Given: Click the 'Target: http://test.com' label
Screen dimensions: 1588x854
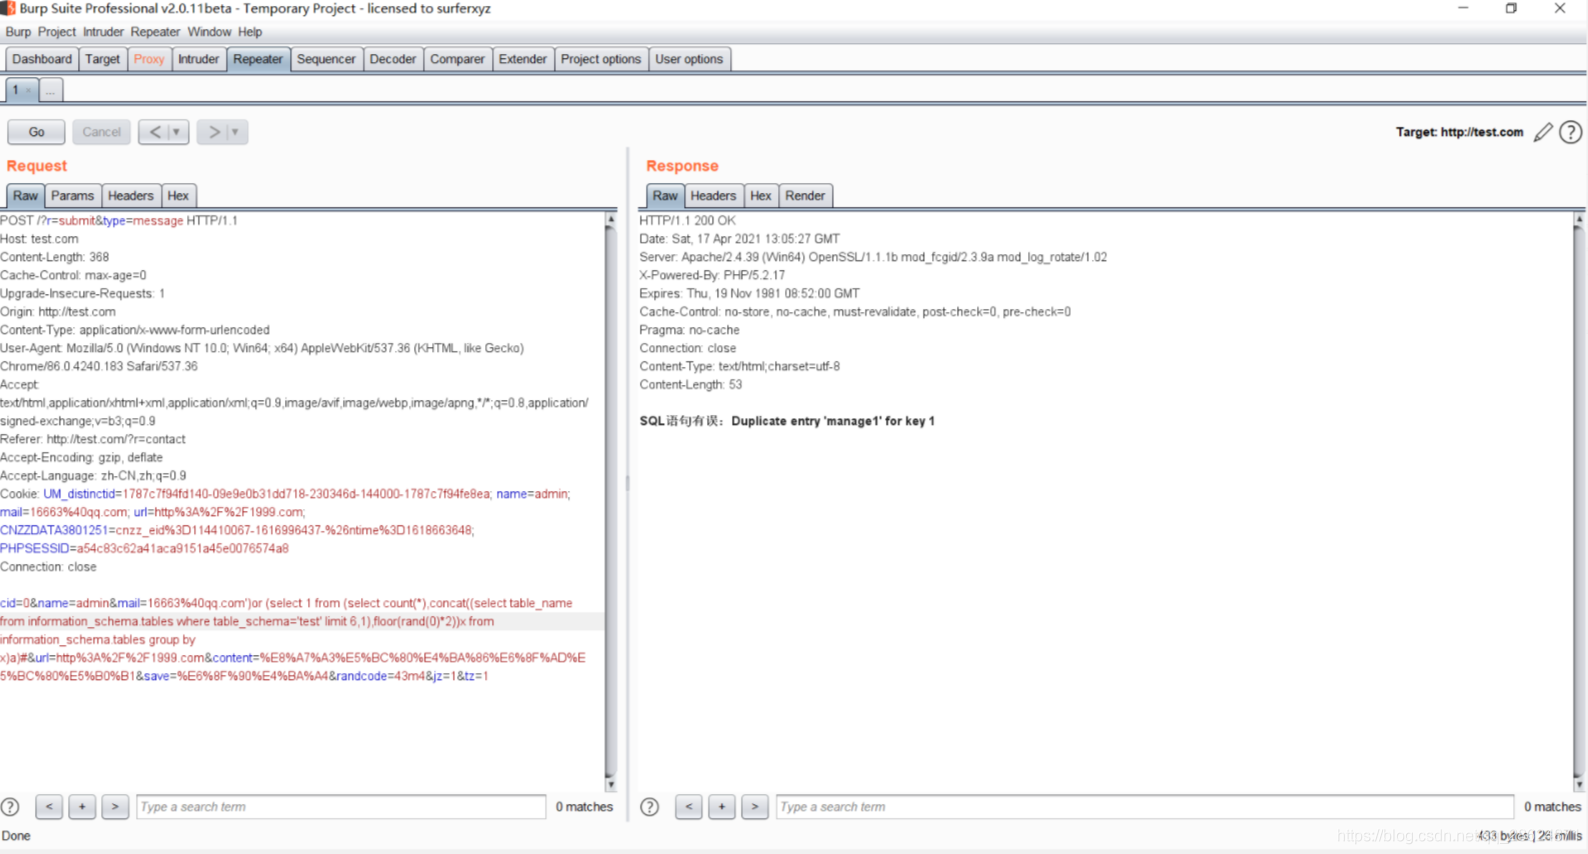Looking at the screenshot, I should click(x=1459, y=132).
